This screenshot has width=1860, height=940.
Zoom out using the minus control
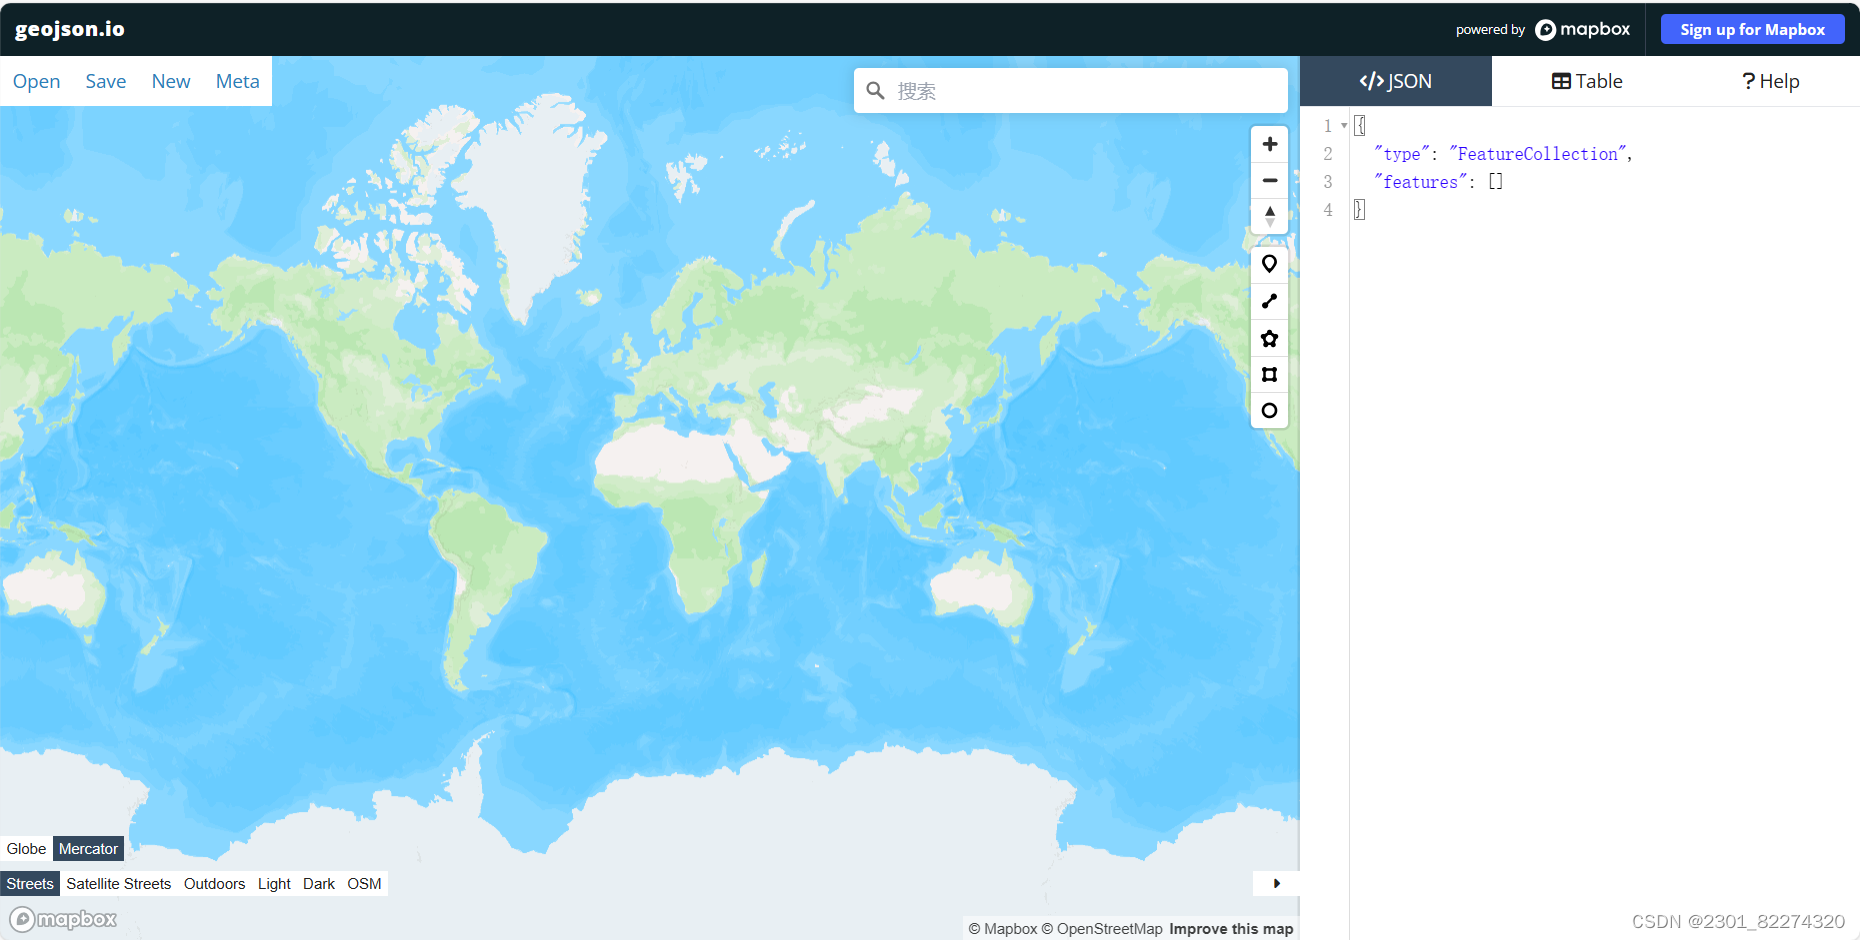point(1269,180)
